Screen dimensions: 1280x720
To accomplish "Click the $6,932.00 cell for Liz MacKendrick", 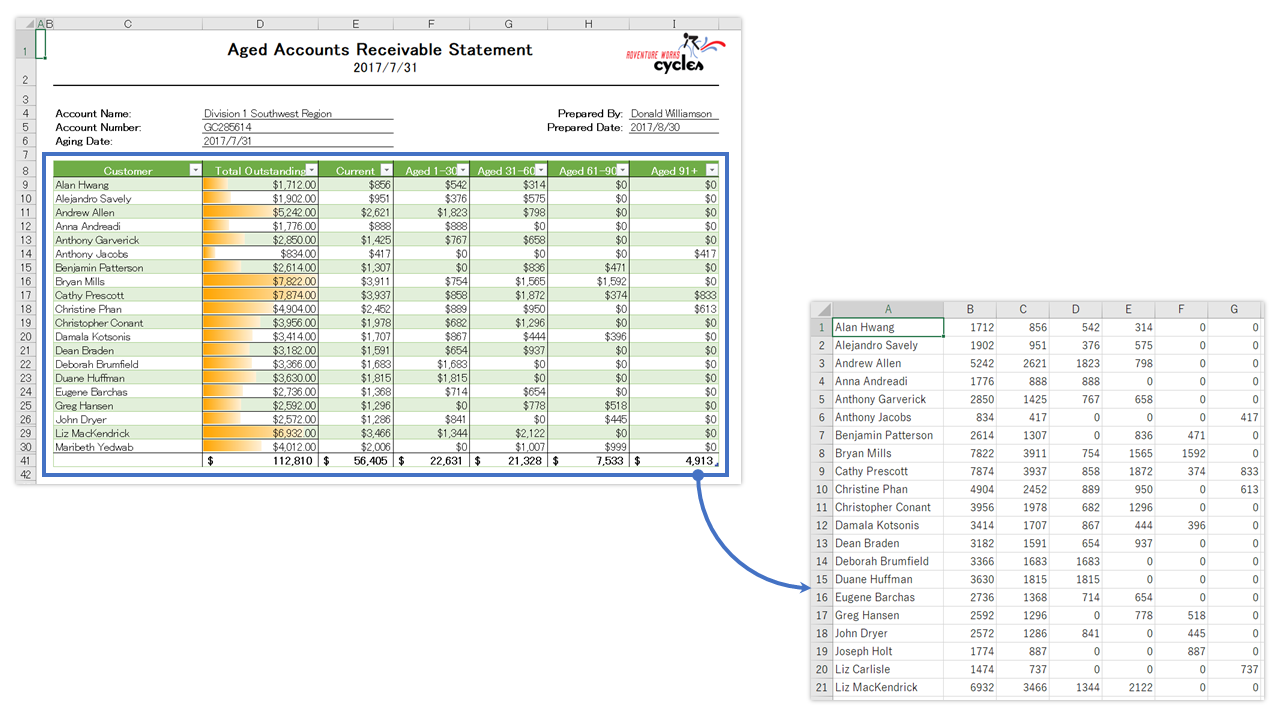I will 260,433.
